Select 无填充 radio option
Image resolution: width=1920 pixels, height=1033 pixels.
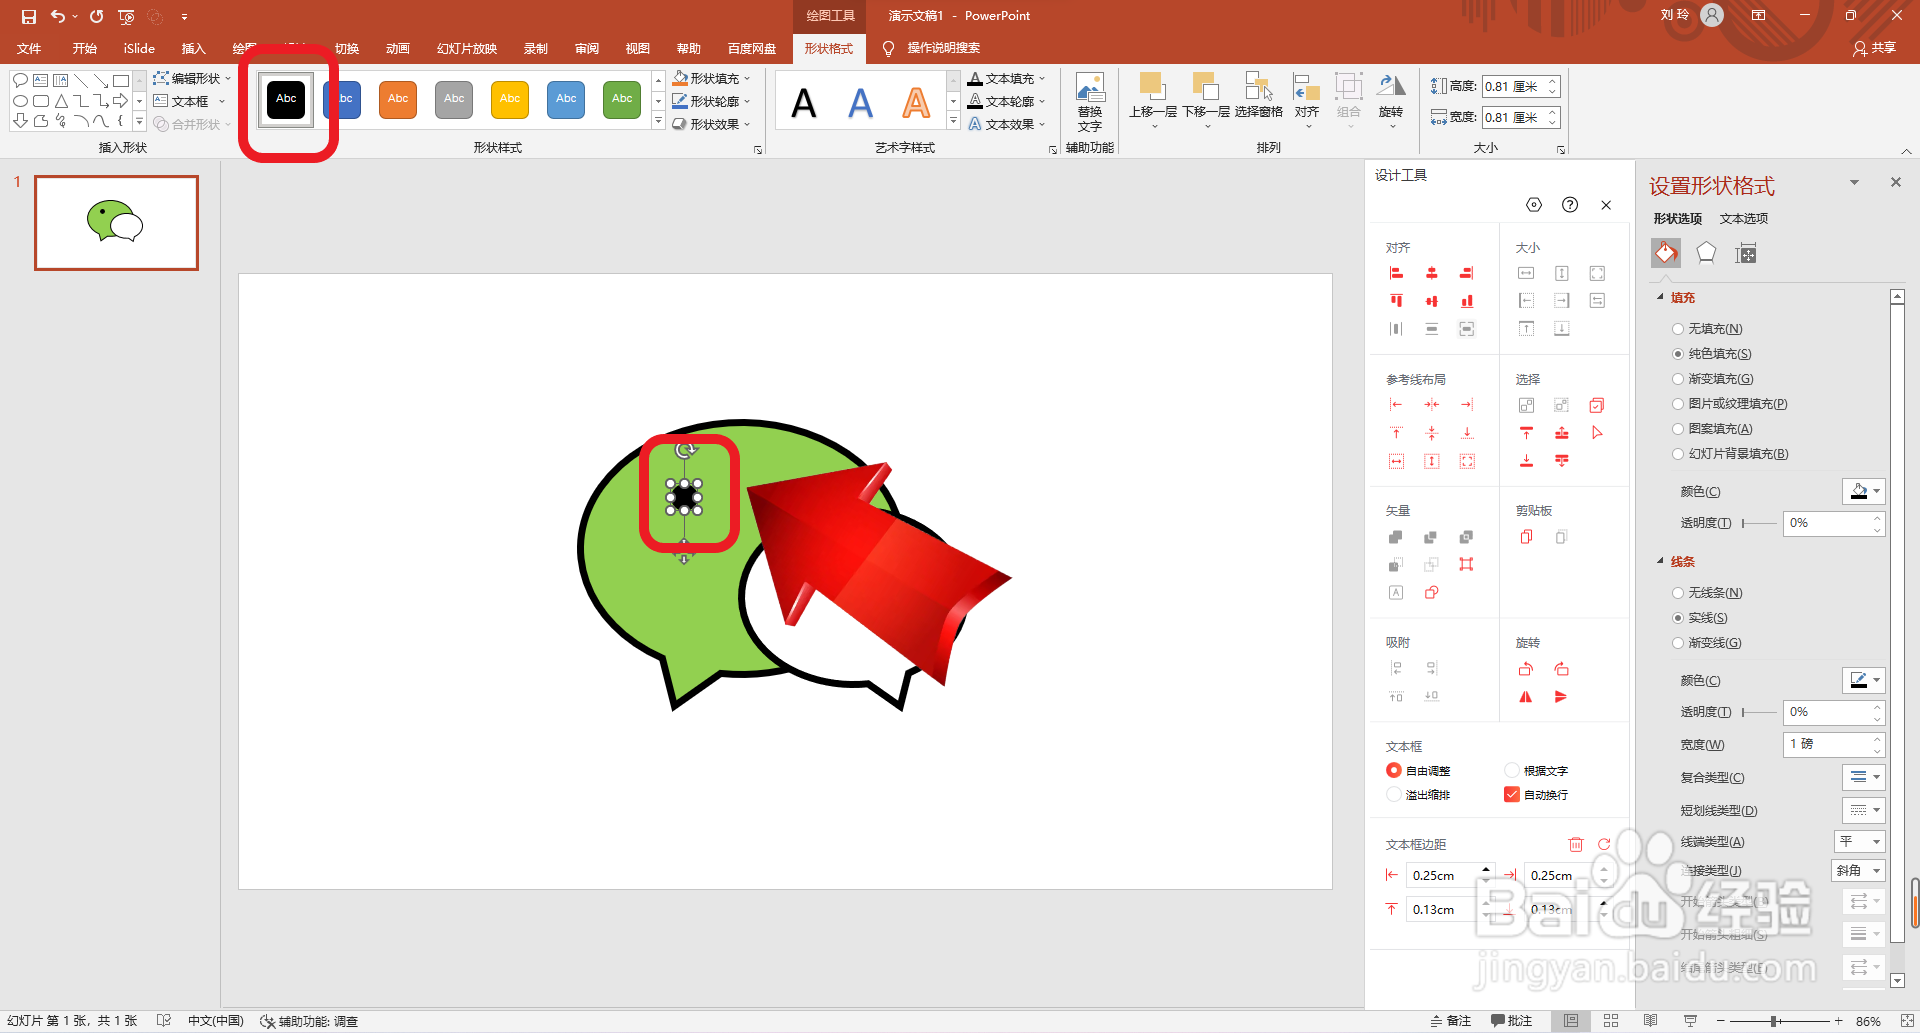click(x=1678, y=329)
